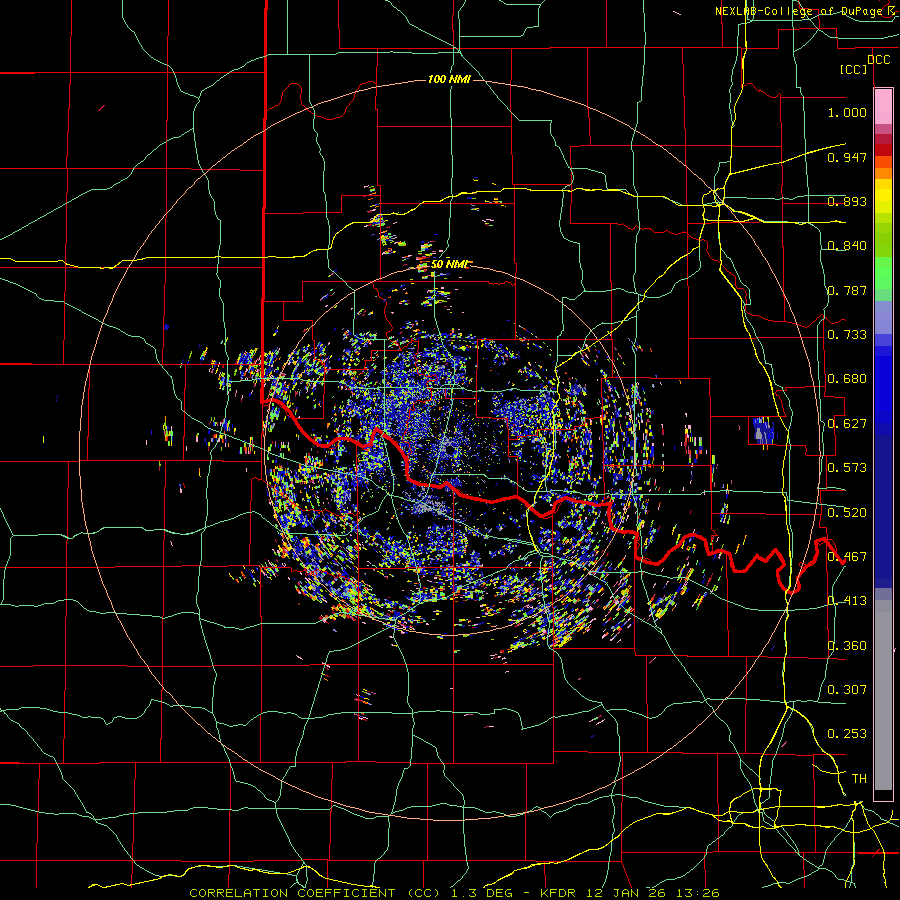The height and width of the screenshot is (900, 900).
Task: Select the 0.680 scale value
Action: [x=847, y=379]
